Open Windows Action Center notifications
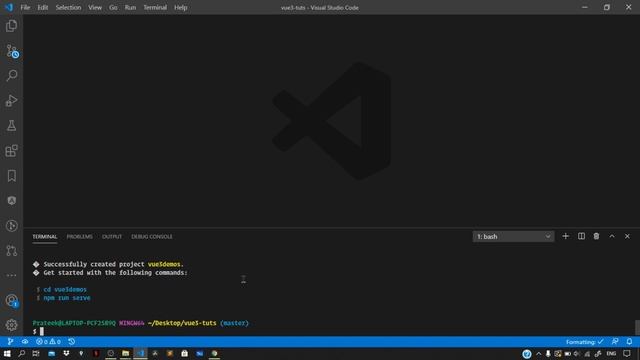 click(627, 353)
